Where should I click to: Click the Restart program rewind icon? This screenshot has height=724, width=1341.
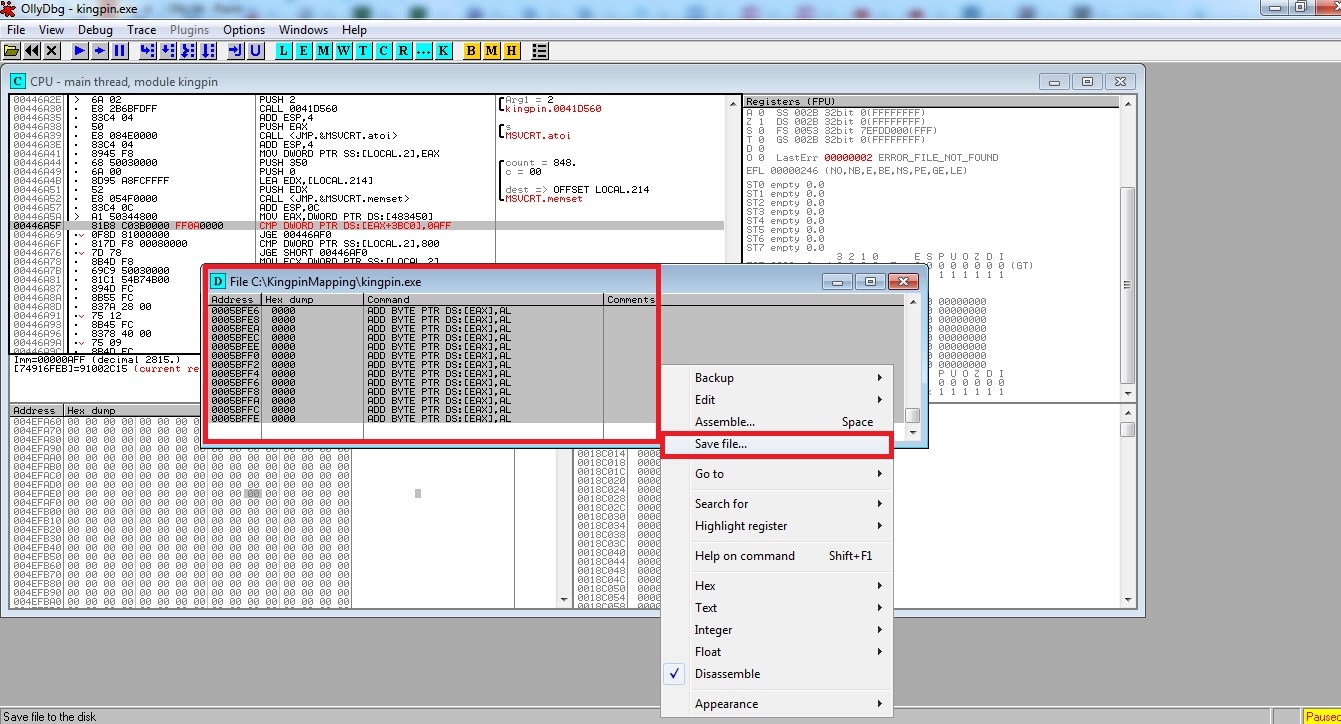(32, 50)
